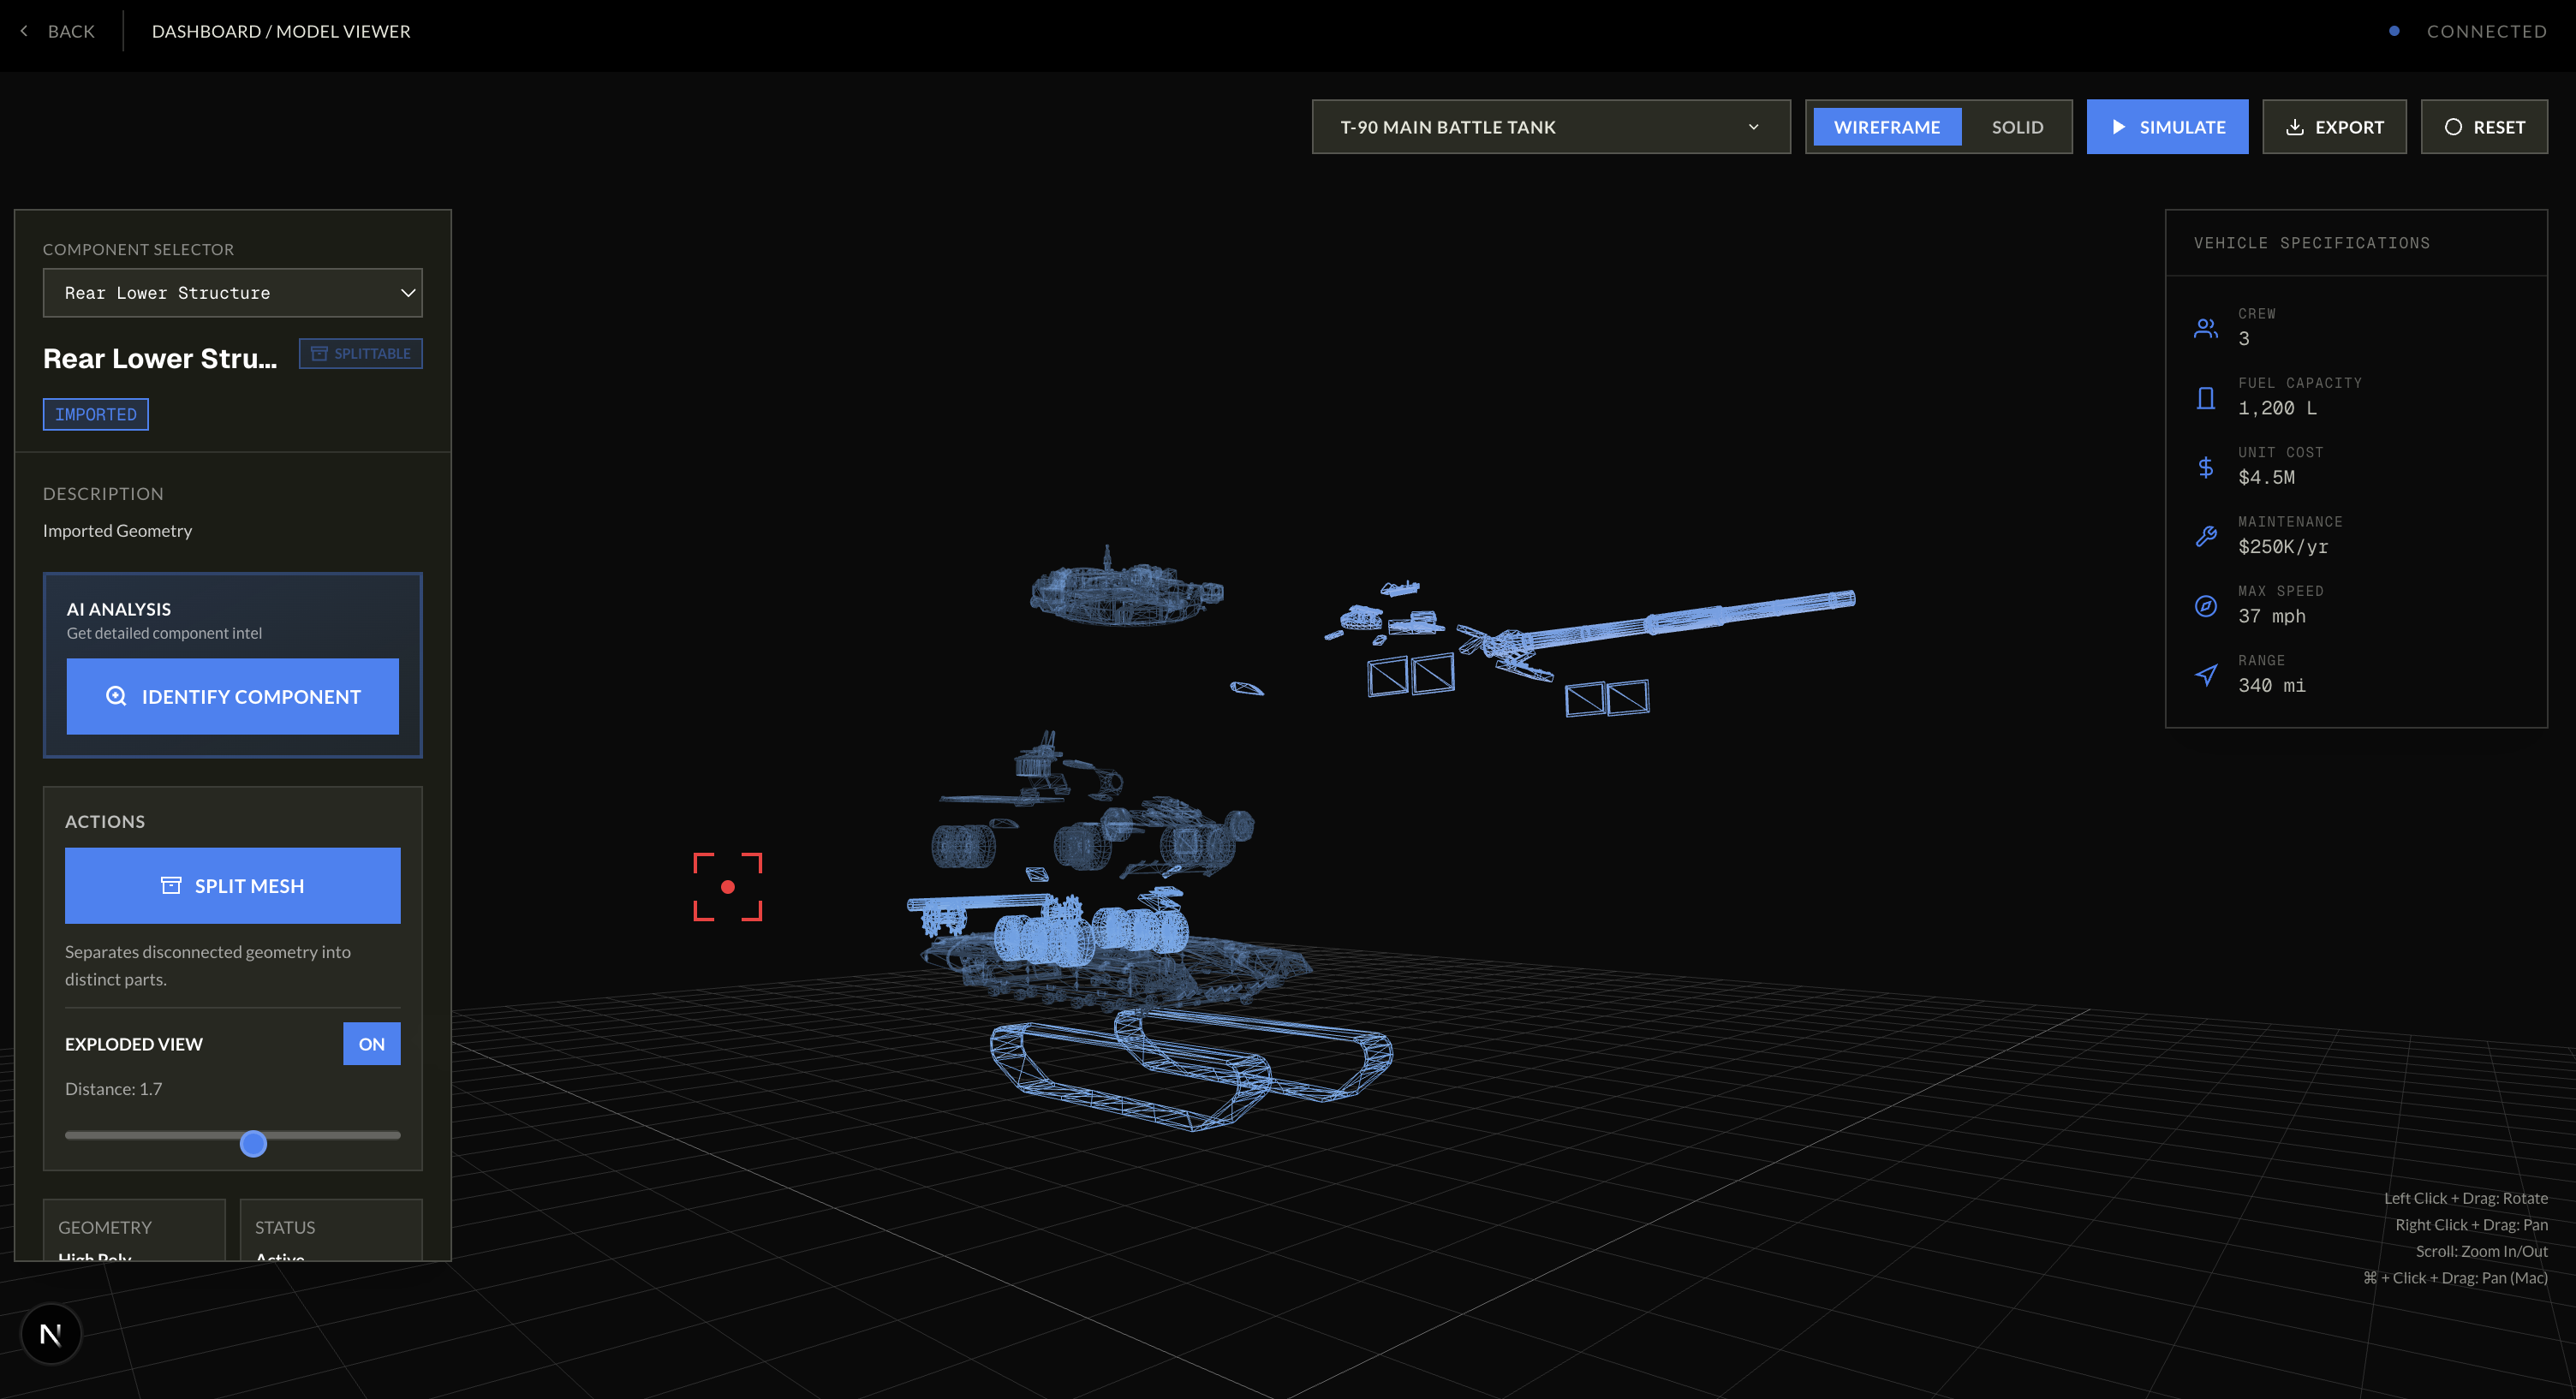Screen dimensions: 2576x1399
Task: Toggle exploded view ON switch
Action: coord(371,1044)
